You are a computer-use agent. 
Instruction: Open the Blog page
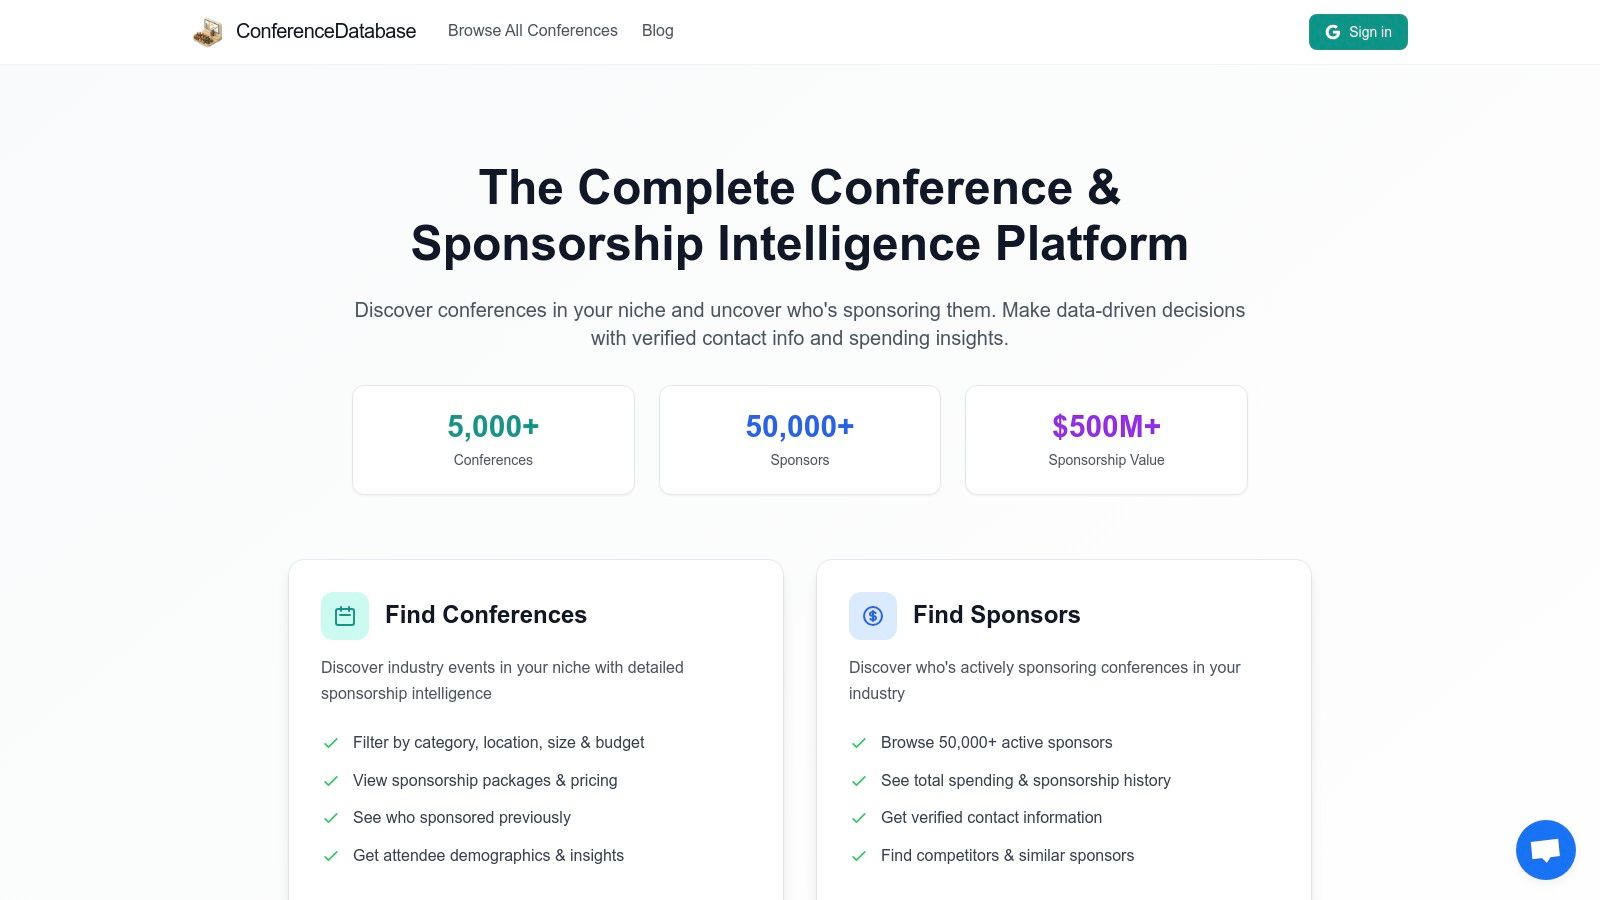click(657, 31)
